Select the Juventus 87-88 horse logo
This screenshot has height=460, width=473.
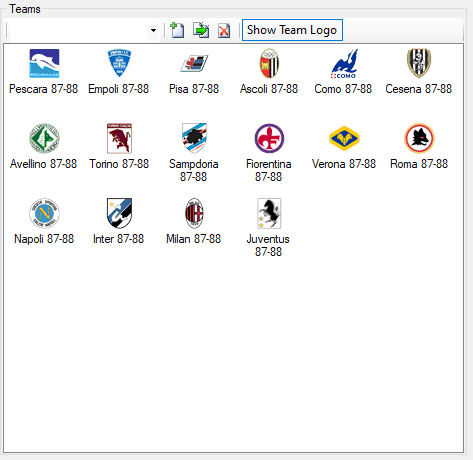(x=269, y=213)
